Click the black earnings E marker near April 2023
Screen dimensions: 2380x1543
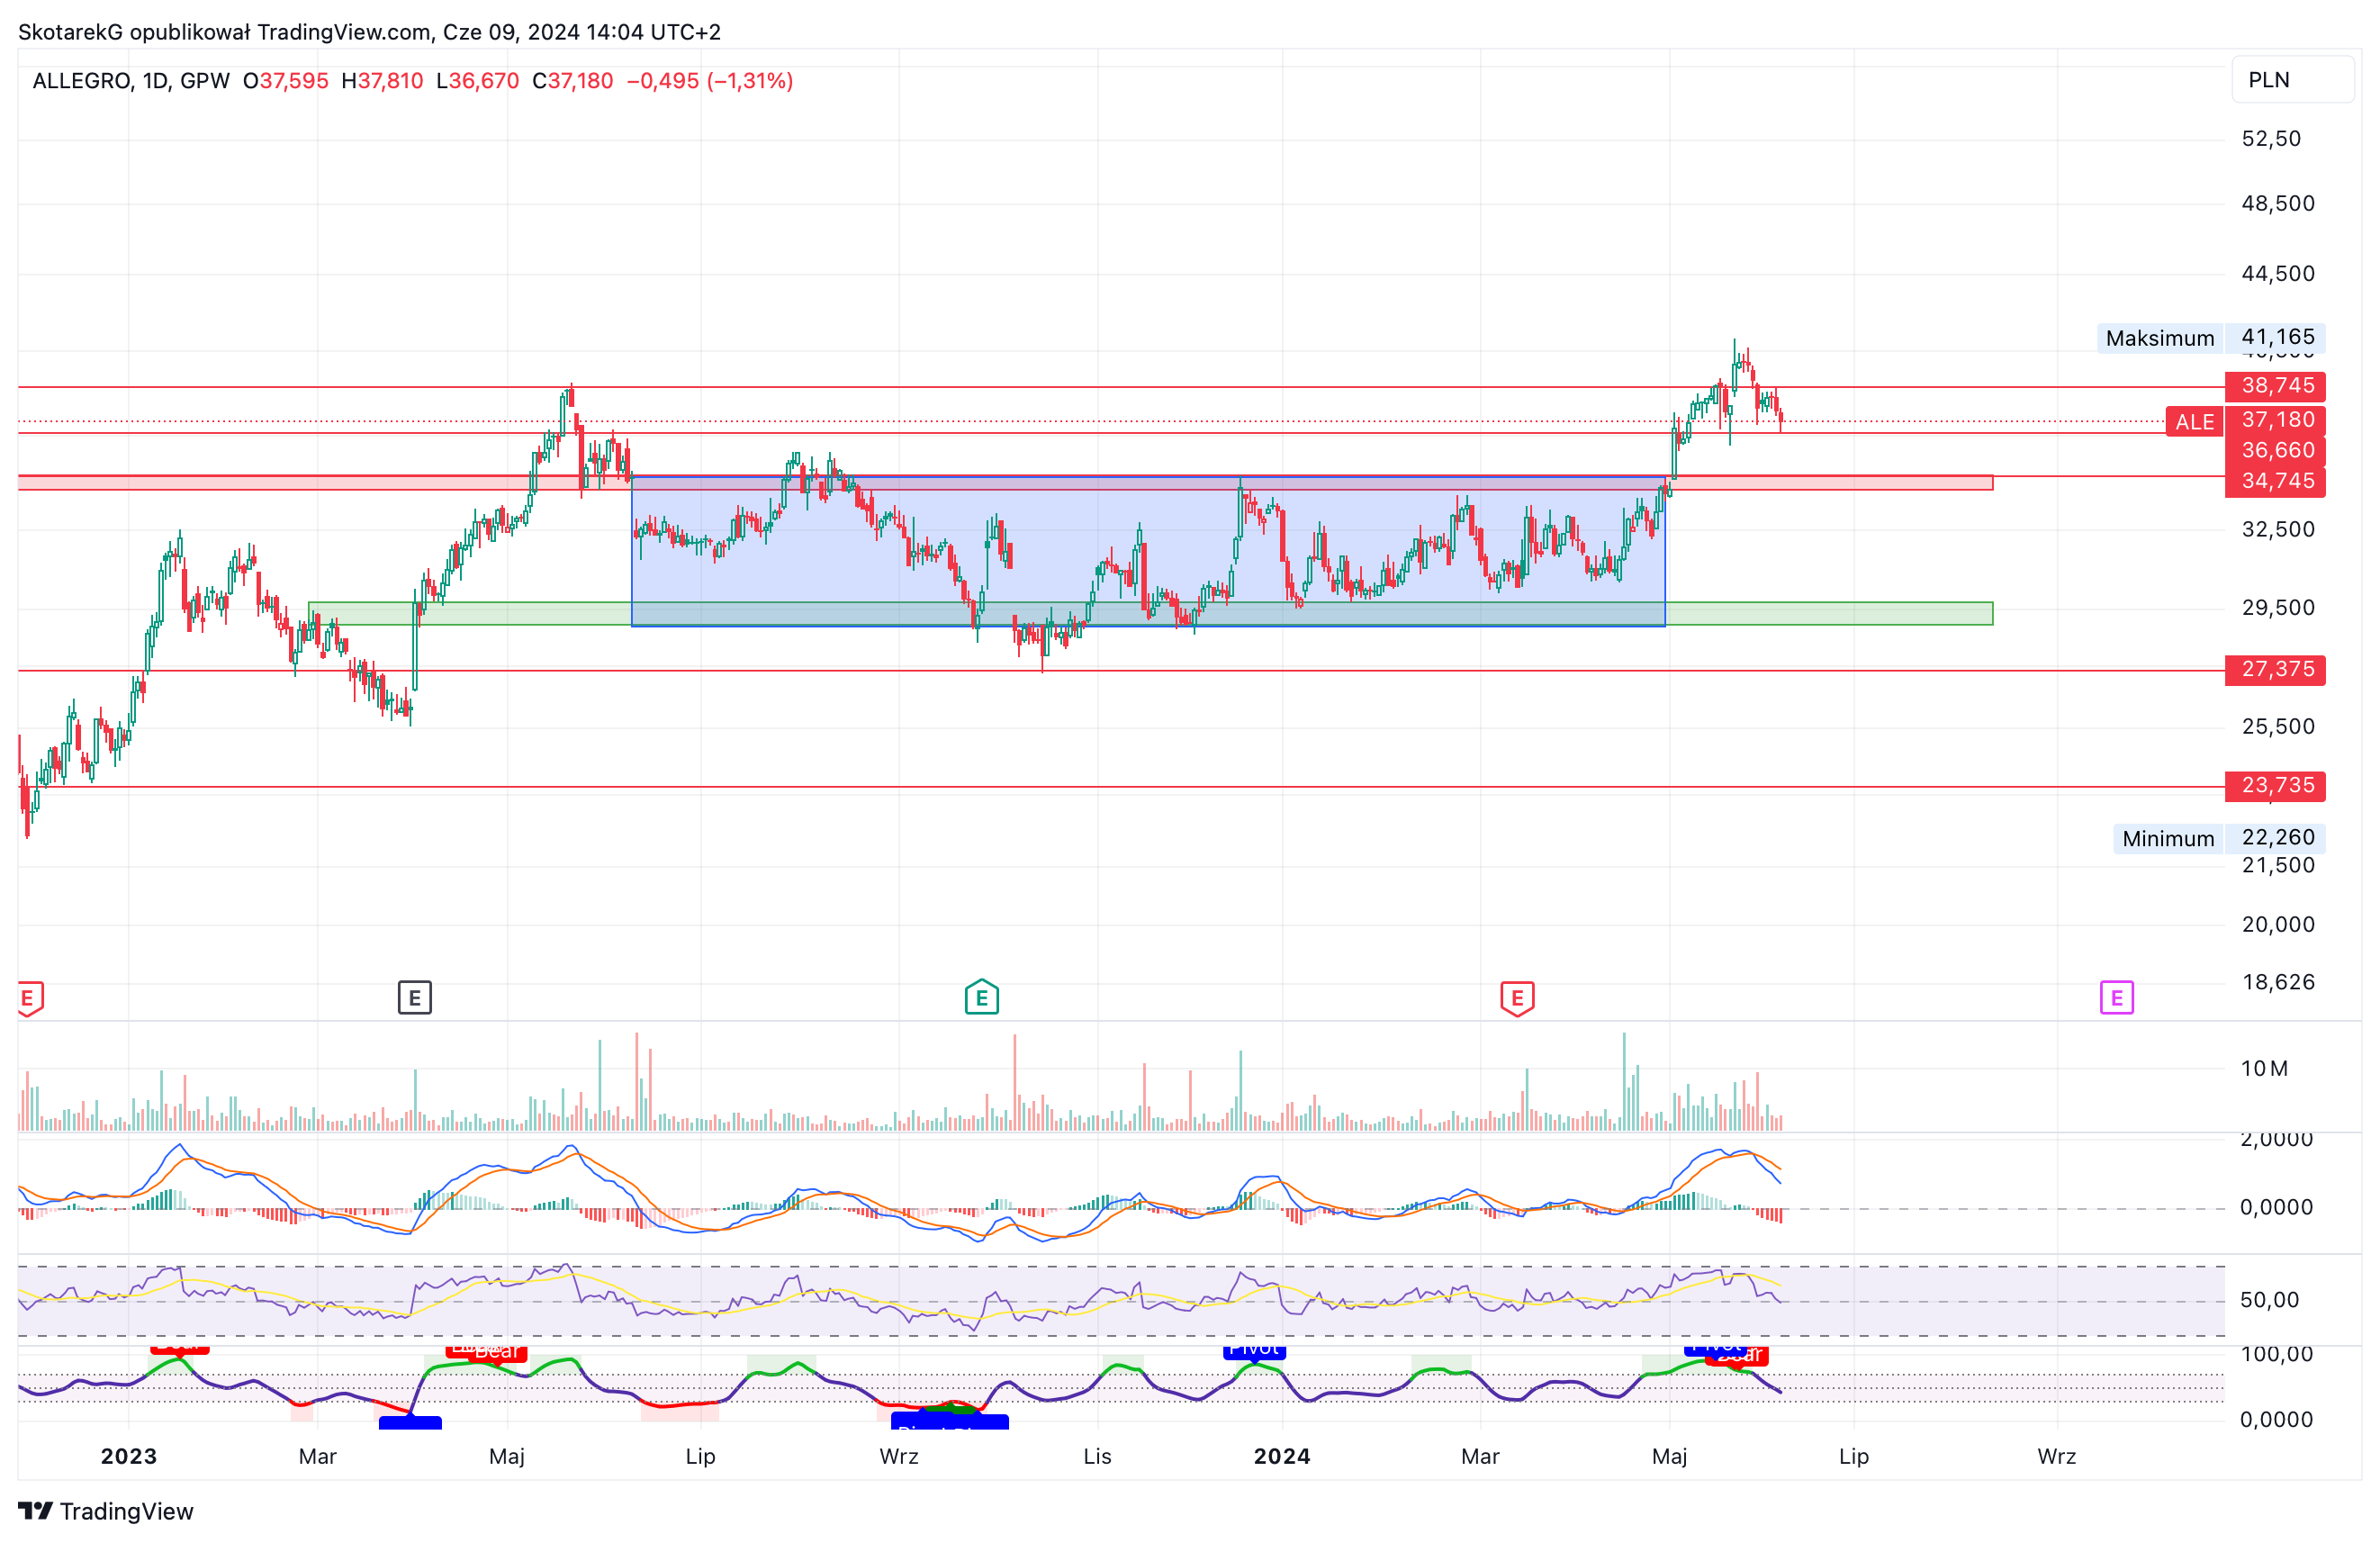tap(414, 997)
